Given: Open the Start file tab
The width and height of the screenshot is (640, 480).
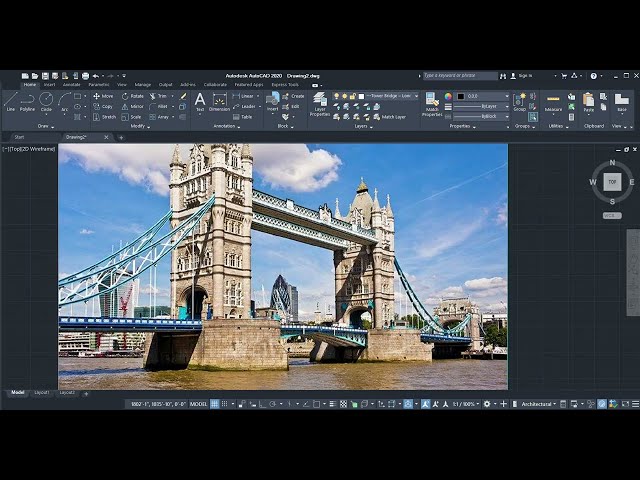Looking at the screenshot, I should (19, 138).
